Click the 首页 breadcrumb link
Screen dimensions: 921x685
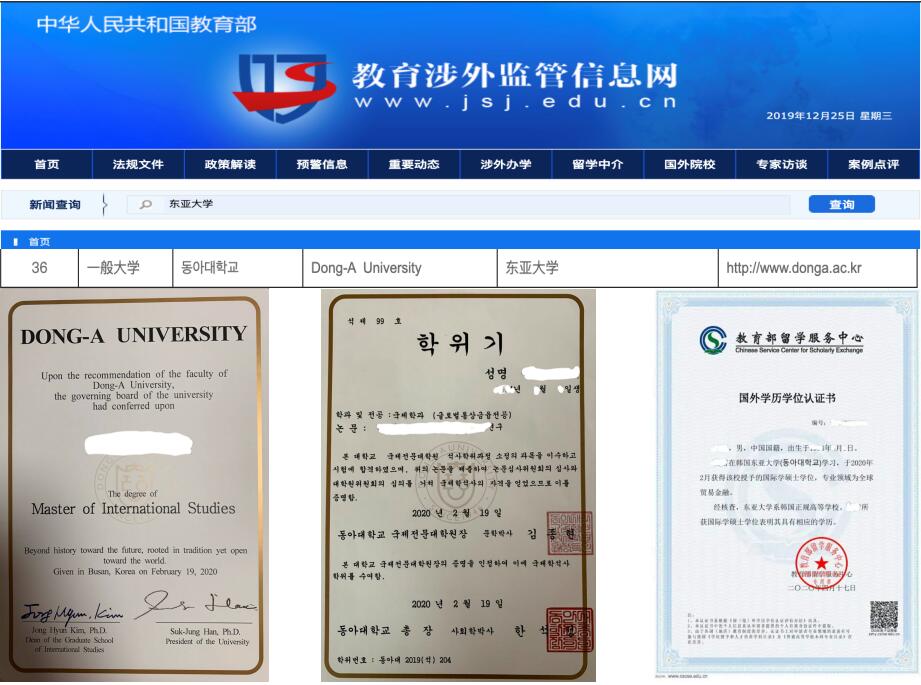(39, 241)
